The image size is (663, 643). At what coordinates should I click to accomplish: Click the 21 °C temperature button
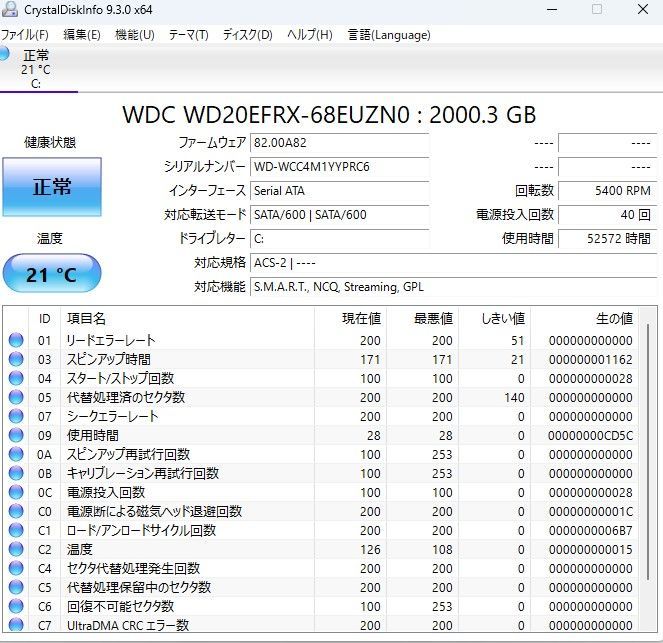(52, 274)
